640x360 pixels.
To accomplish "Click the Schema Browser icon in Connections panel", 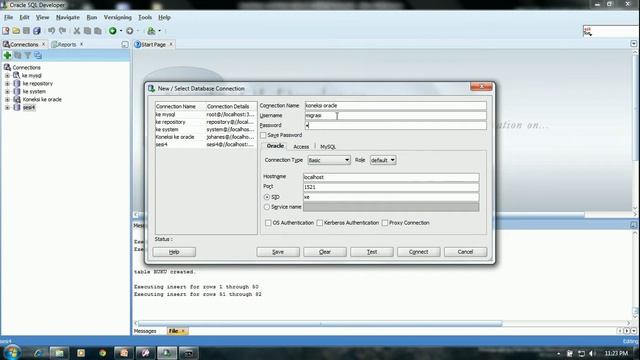I will coord(38,55).
